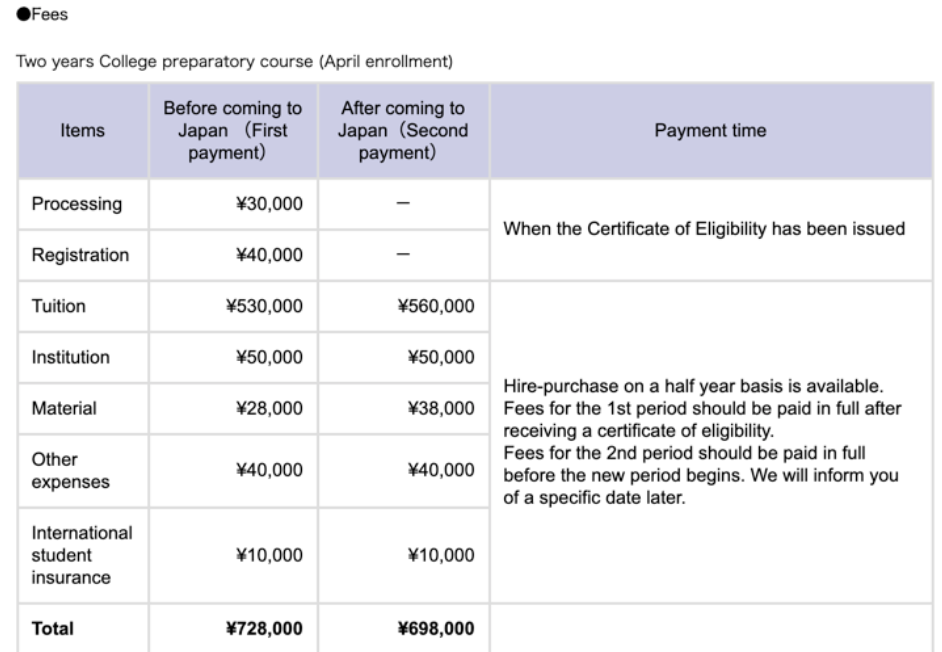Click the Items column header
This screenshot has width=942, height=652.
(x=82, y=131)
